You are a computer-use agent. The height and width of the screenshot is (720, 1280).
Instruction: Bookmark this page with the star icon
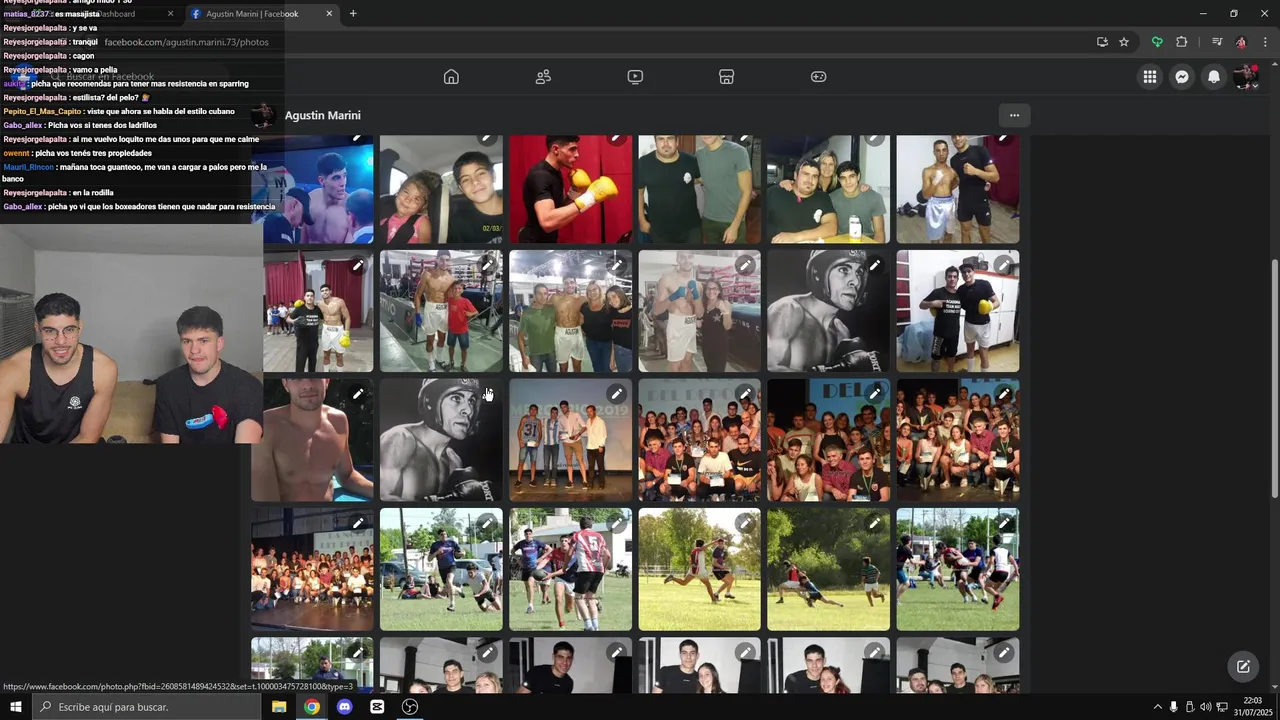(1124, 42)
